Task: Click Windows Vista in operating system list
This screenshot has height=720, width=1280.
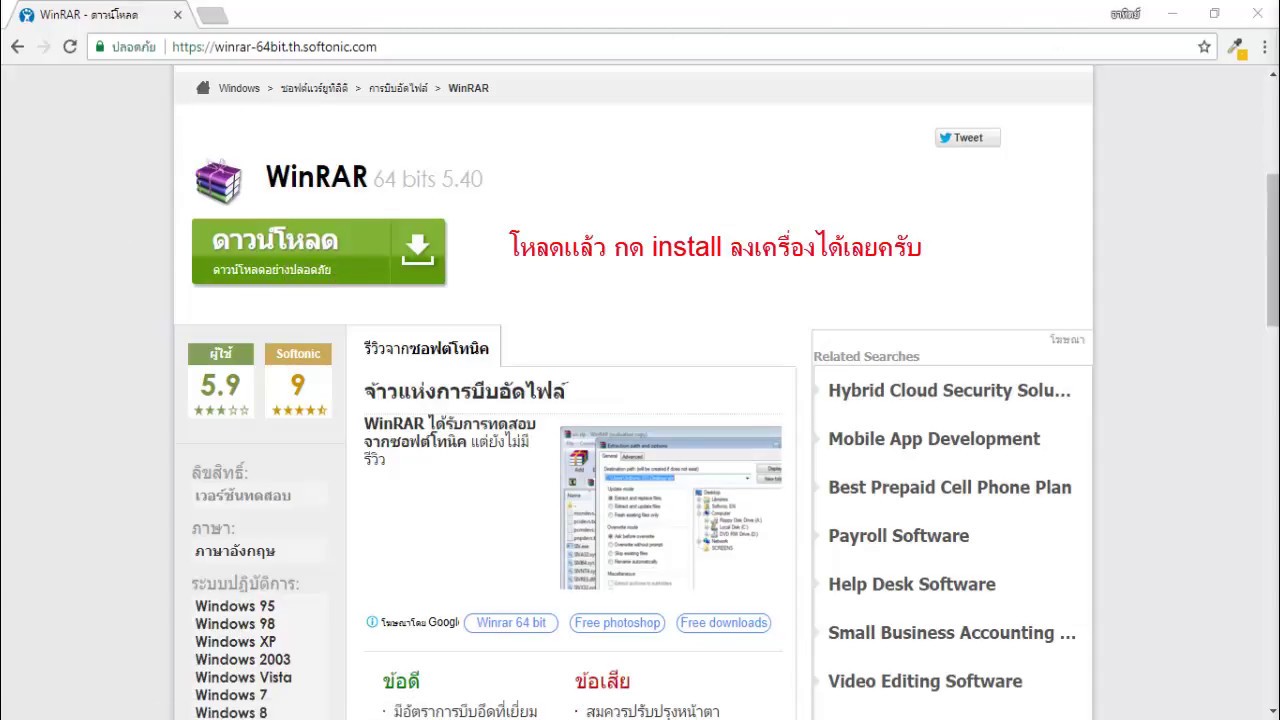Action: click(243, 678)
